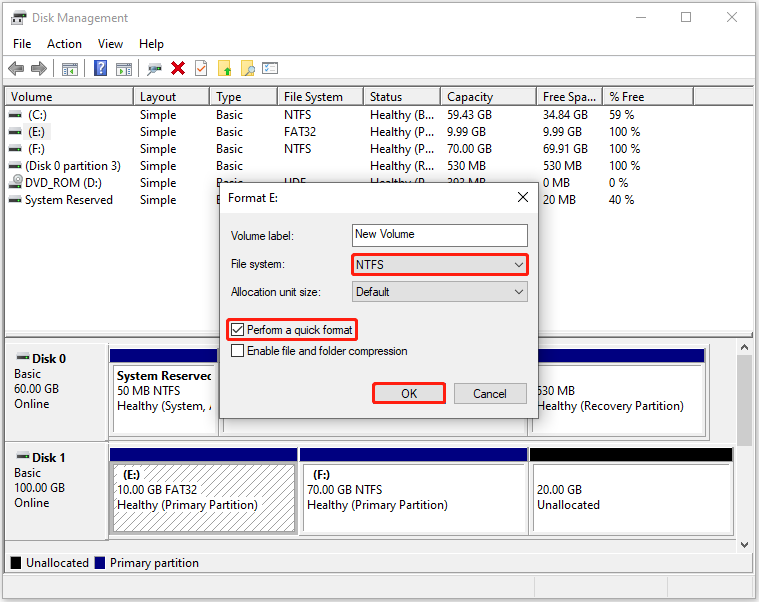Click Cancel in Format E: dialog
The height and width of the screenshot is (602, 759).
[x=490, y=393]
